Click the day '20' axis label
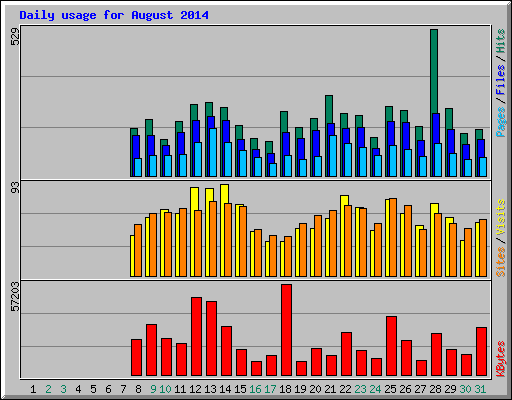The height and width of the screenshot is (400, 512). point(315,389)
